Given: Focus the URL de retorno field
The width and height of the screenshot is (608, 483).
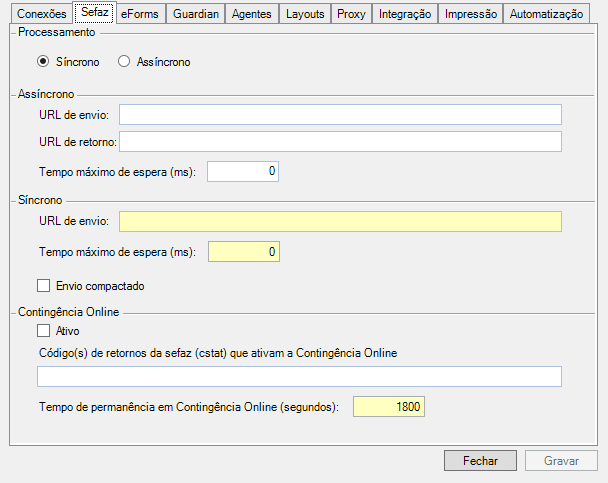Looking at the screenshot, I should (x=339, y=141).
